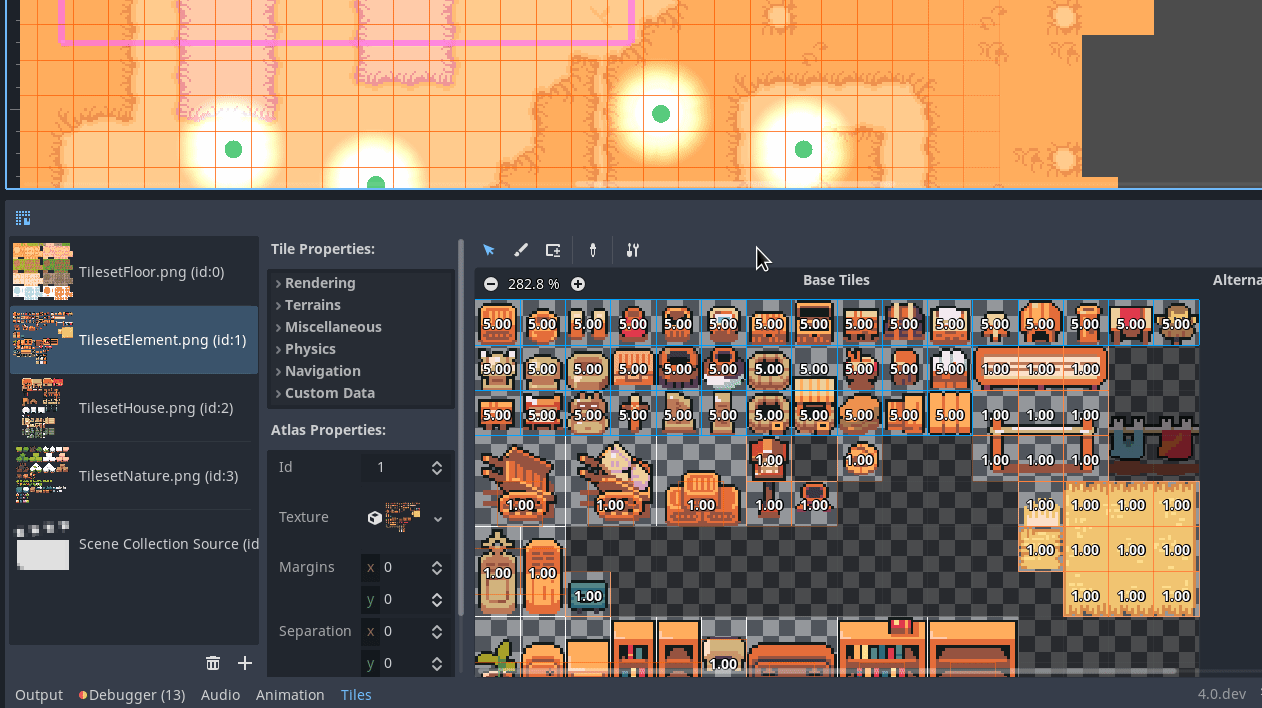The width and height of the screenshot is (1262, 708).
Task: Click the Texture preview thumbnail icon
Action: coord(403,517)
